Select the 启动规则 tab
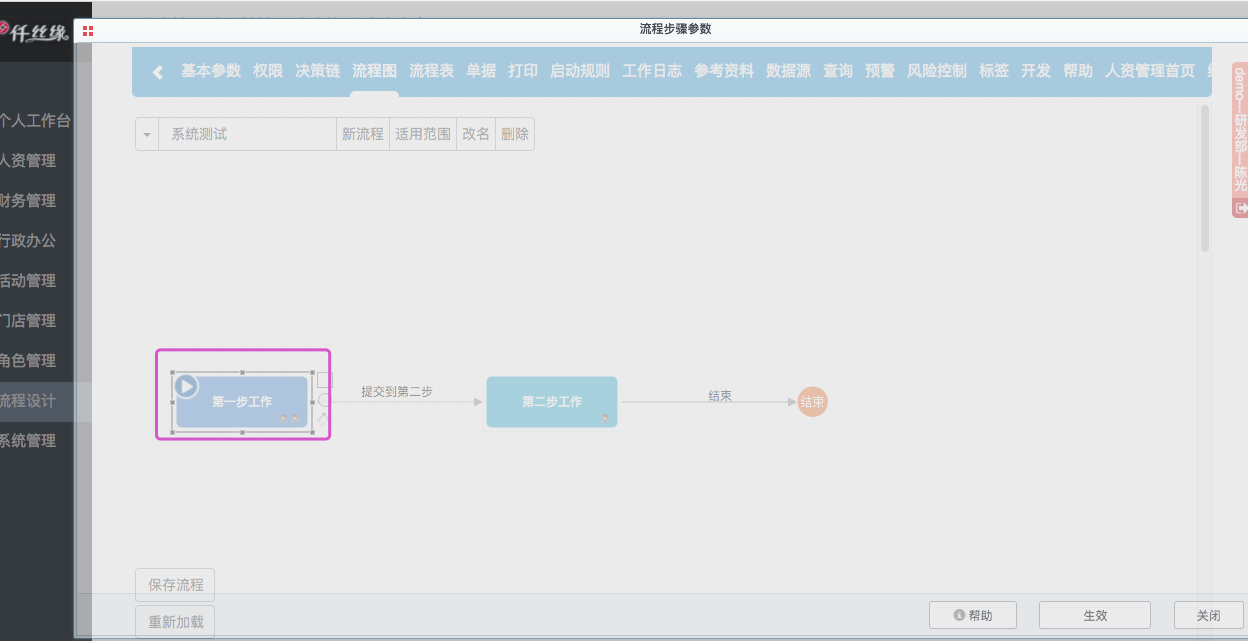The image size is (1248, 641). (579, 71)
